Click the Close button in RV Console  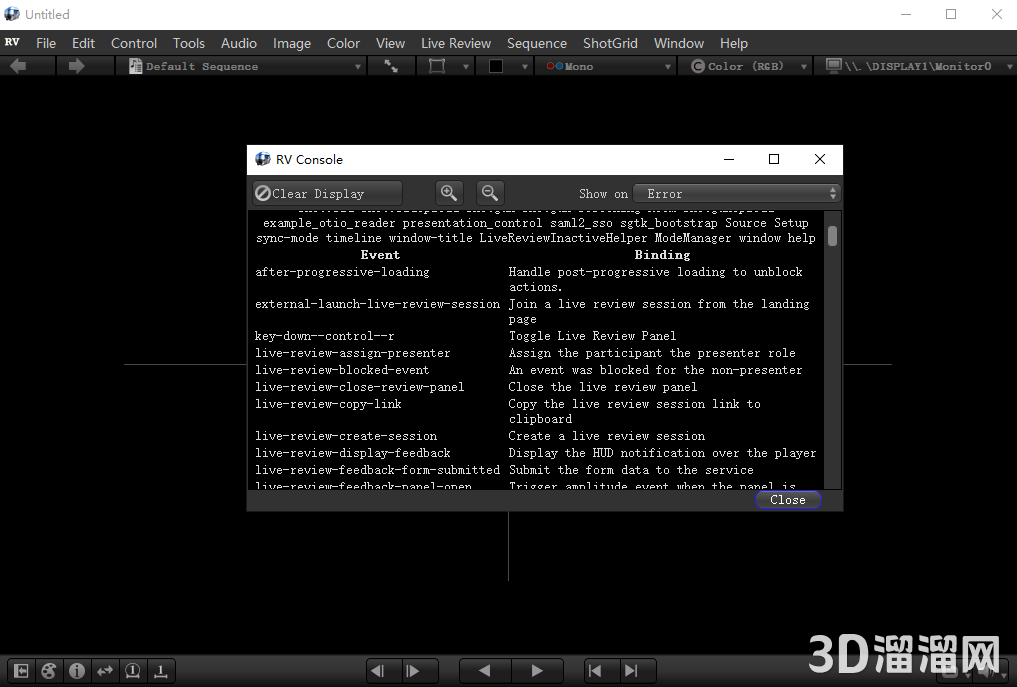[x=788, y=500]
